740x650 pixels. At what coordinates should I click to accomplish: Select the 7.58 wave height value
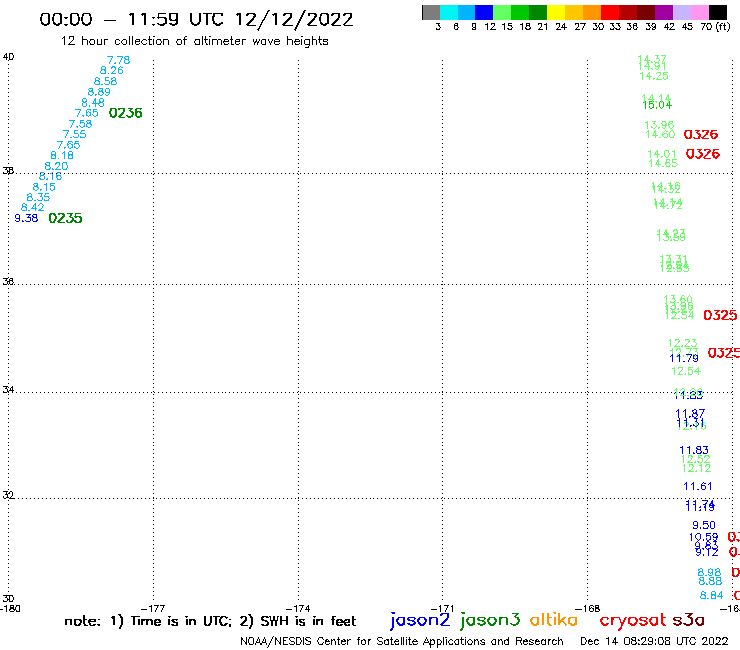click(80, 124)
